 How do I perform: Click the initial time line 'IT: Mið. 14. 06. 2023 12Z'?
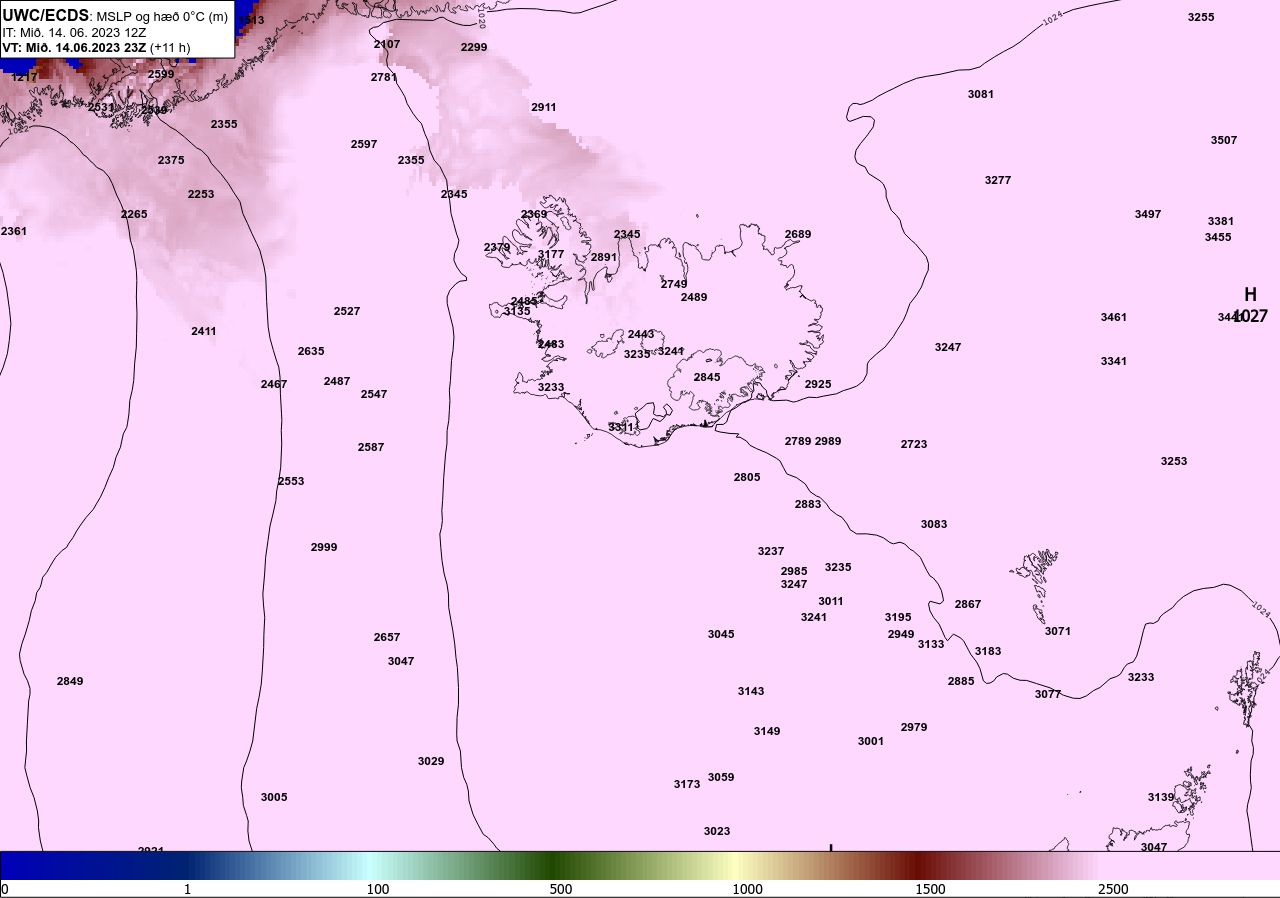click(x=74, y=32)
